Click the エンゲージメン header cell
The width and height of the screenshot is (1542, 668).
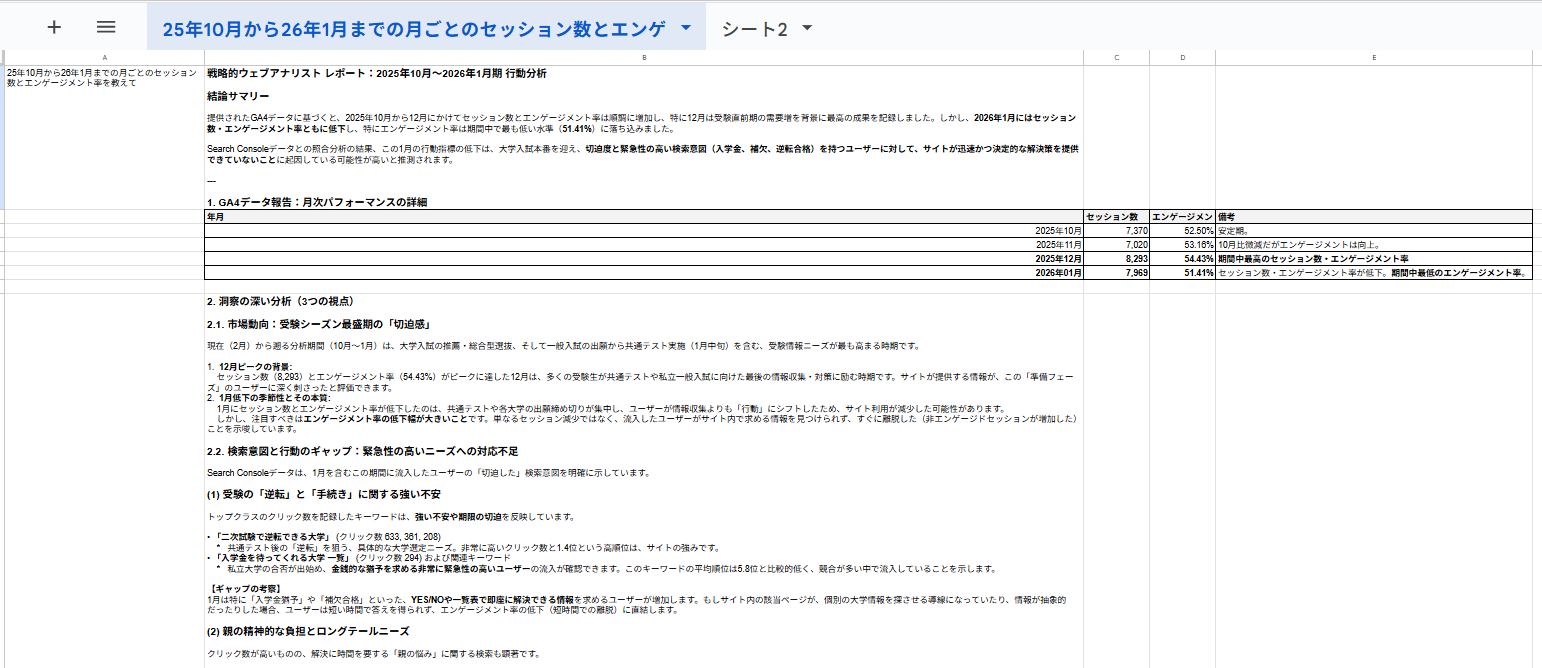click(1183, 216)
